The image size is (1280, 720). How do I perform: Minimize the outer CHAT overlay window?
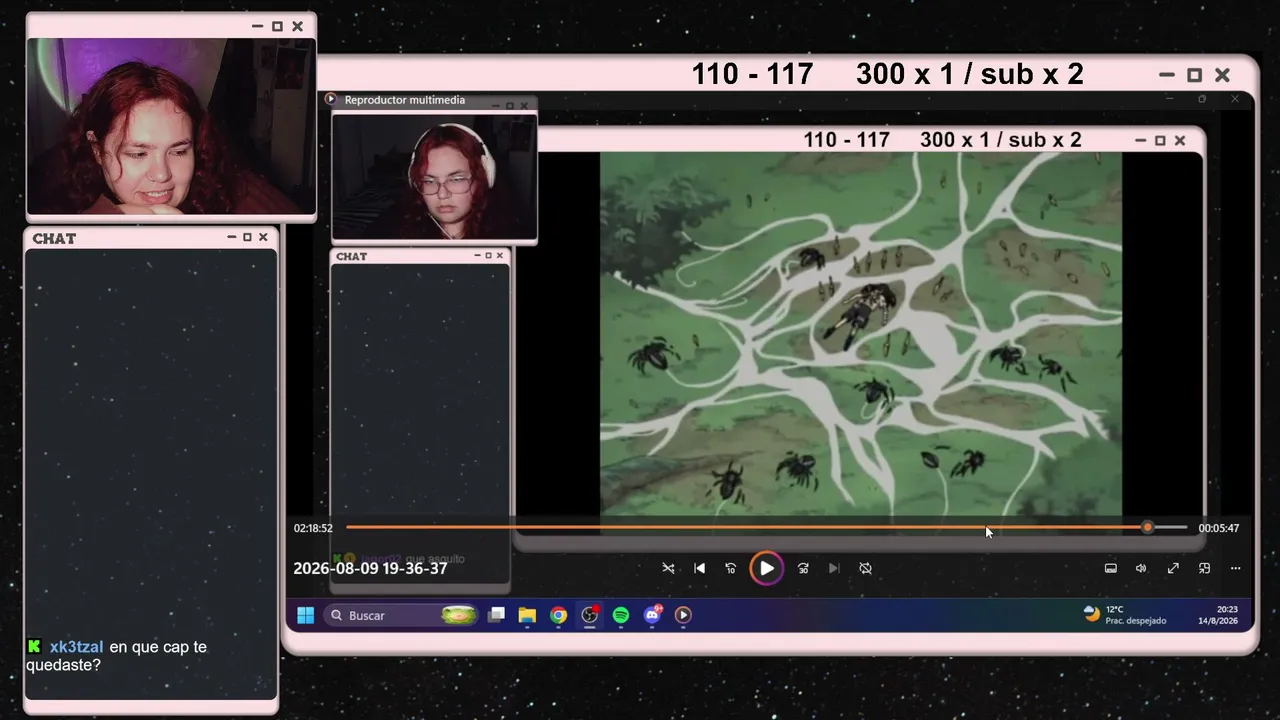coord(232,237)
